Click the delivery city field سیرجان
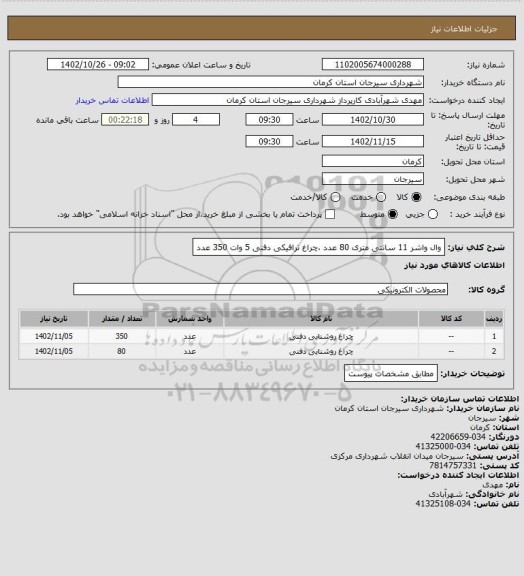The image size is (524, 576). pos(373,179)
